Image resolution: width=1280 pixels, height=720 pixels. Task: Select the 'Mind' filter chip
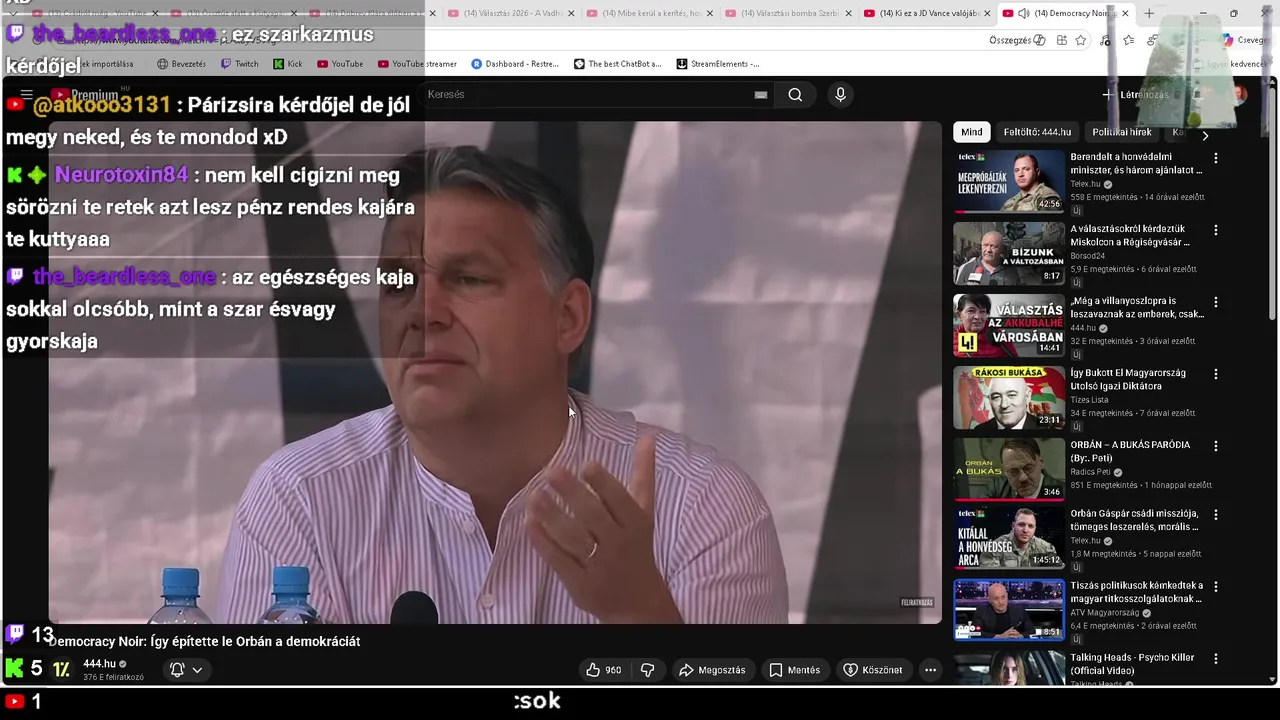pyautogui.click(x=972, y=132)
